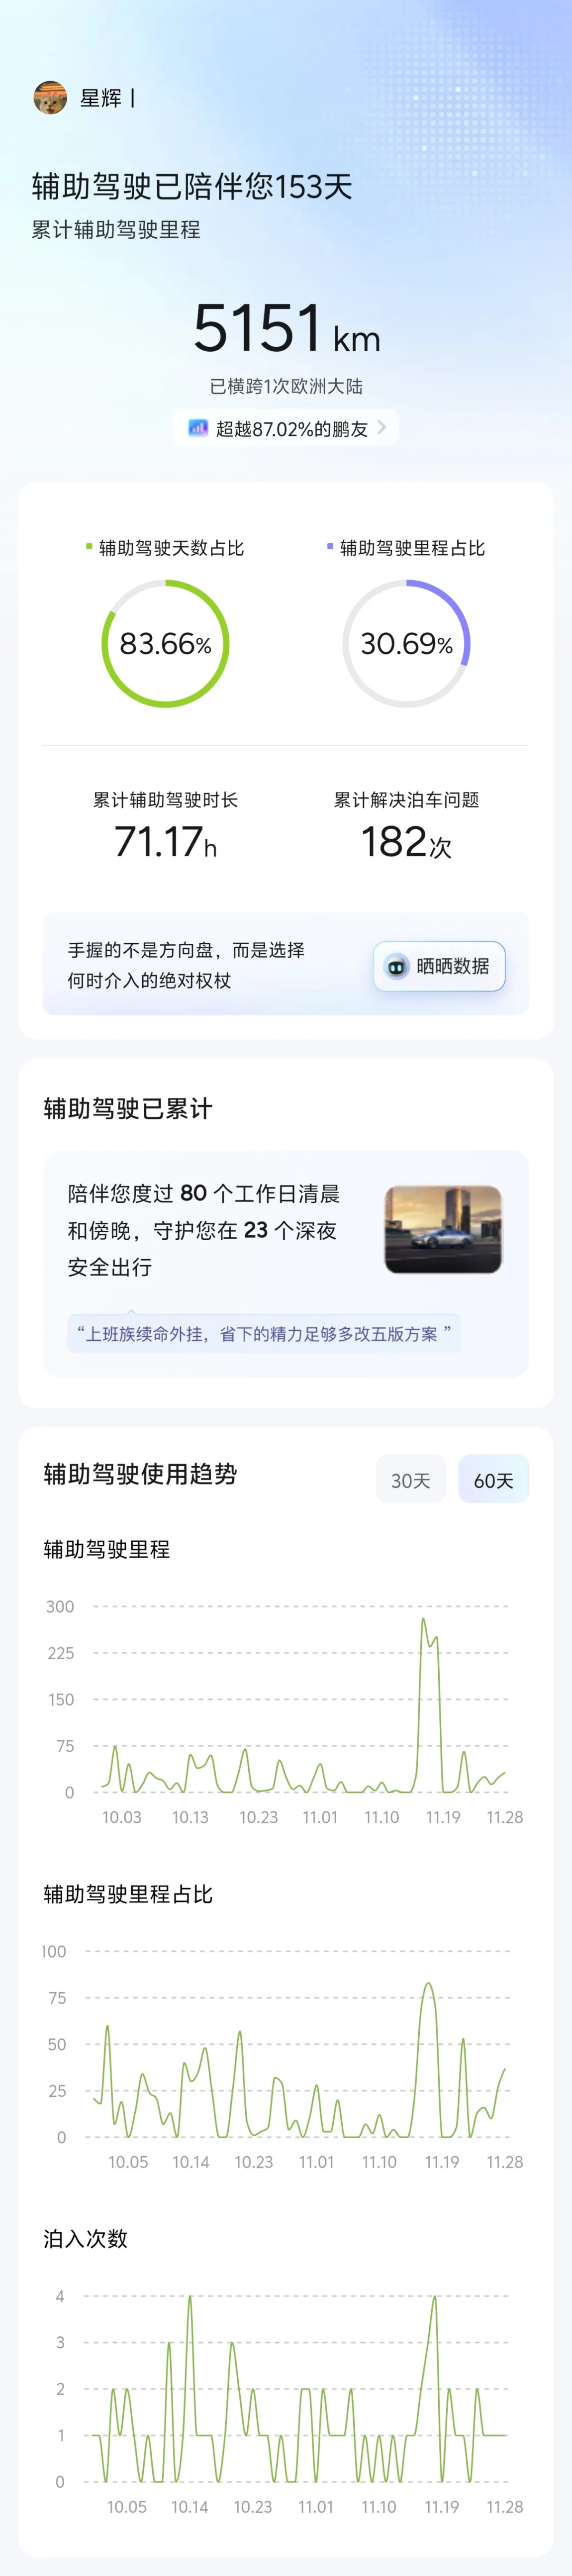Switch trend view to 60天
The image size is (572, 2576).
point(493,1480)
